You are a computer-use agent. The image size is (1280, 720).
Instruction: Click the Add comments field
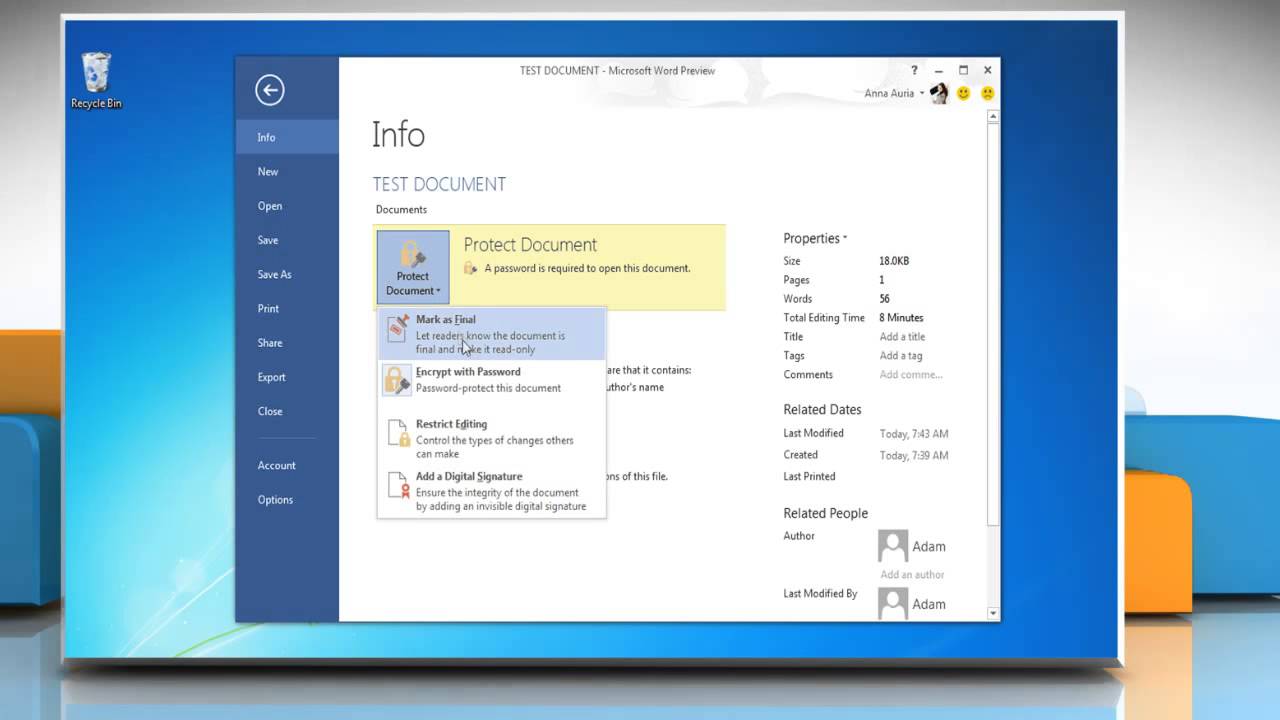tap(911, 375)
